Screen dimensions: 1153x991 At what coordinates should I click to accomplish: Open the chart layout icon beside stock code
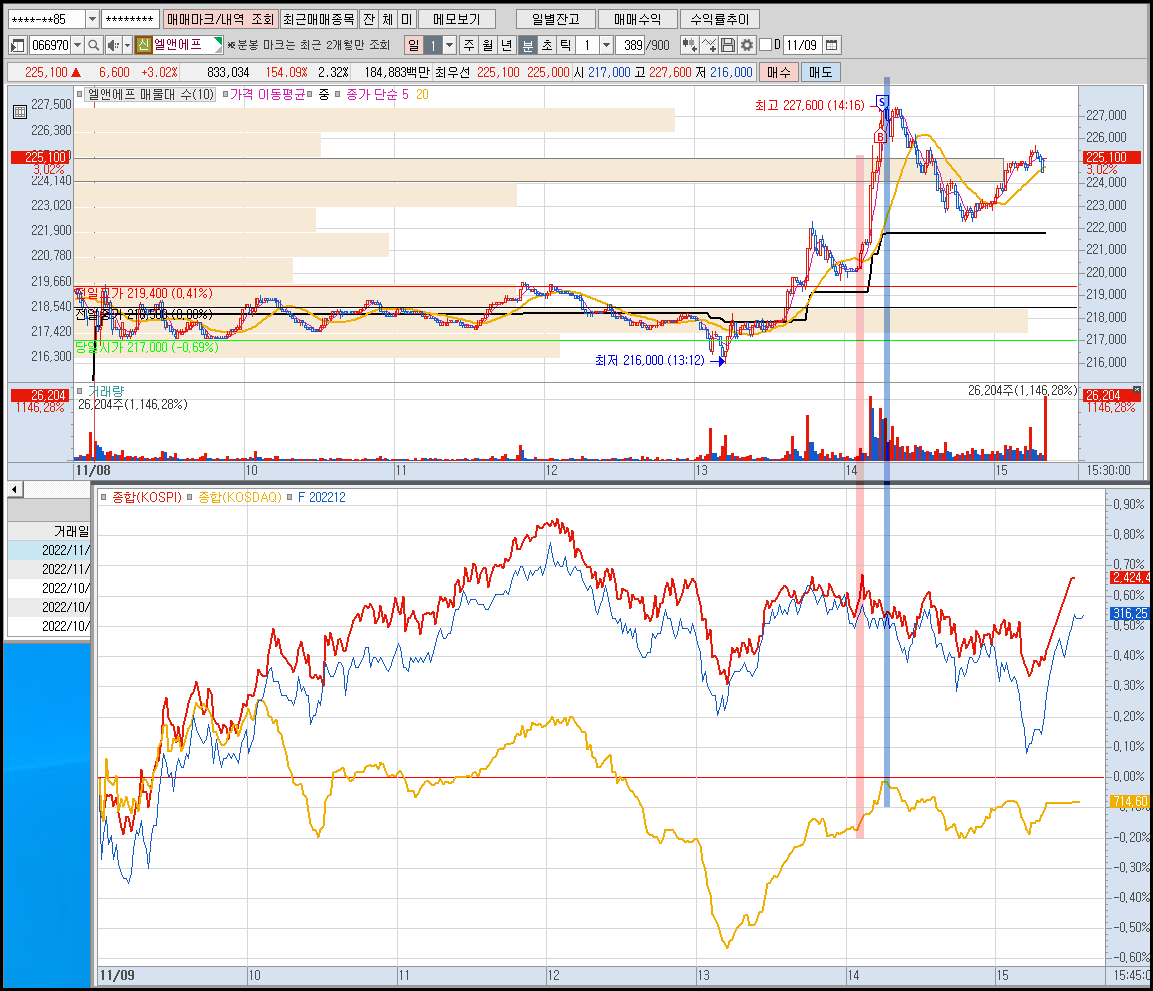click(x=18, y=46)
